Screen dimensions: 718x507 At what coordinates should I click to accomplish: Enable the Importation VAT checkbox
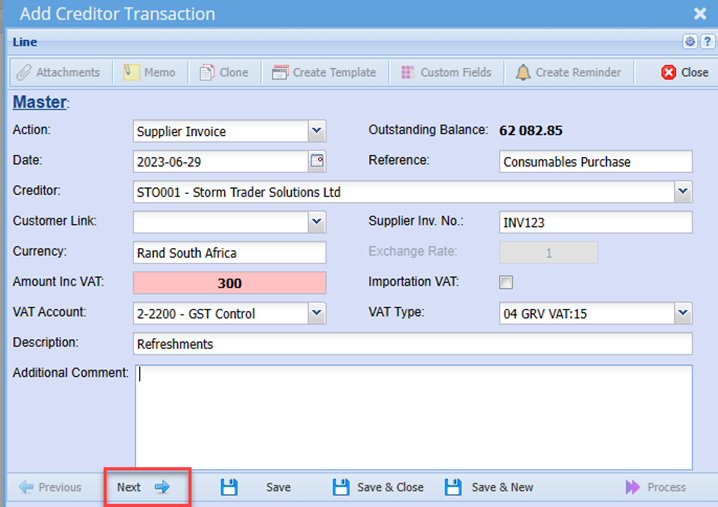506,282
